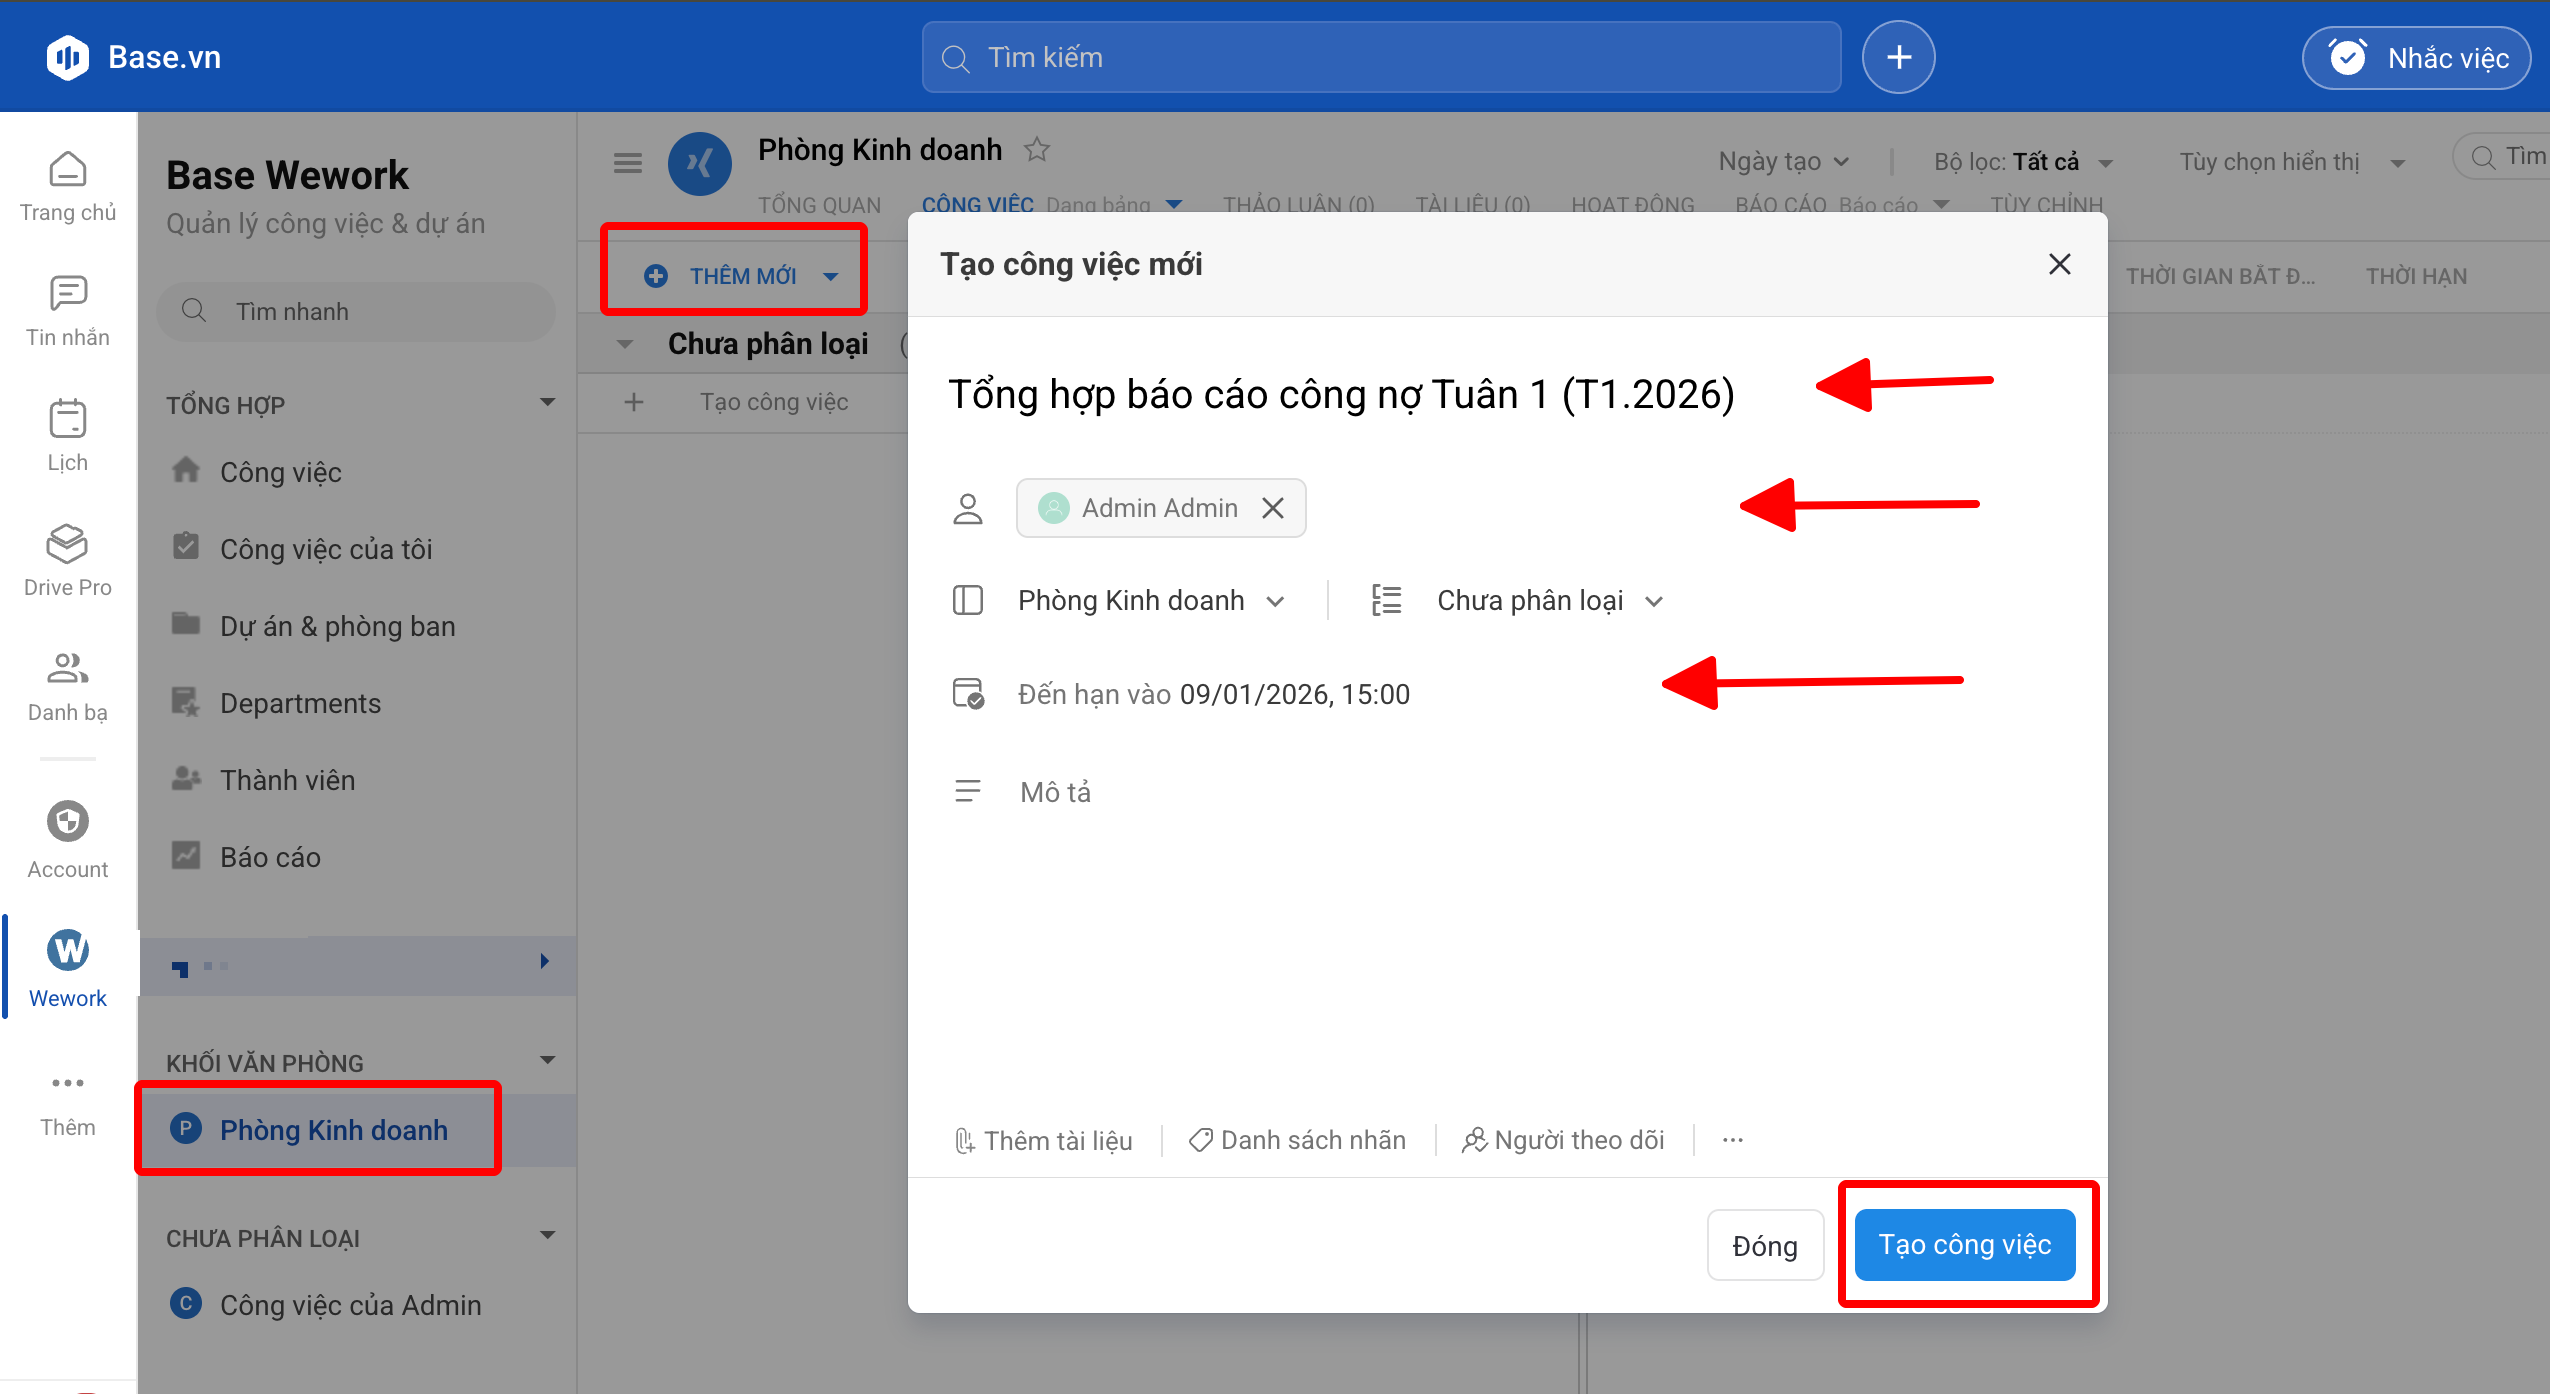The width and height of the screenshot is (2550, 1394).
Task: Click the plus button beside search
Action: 1898,57
